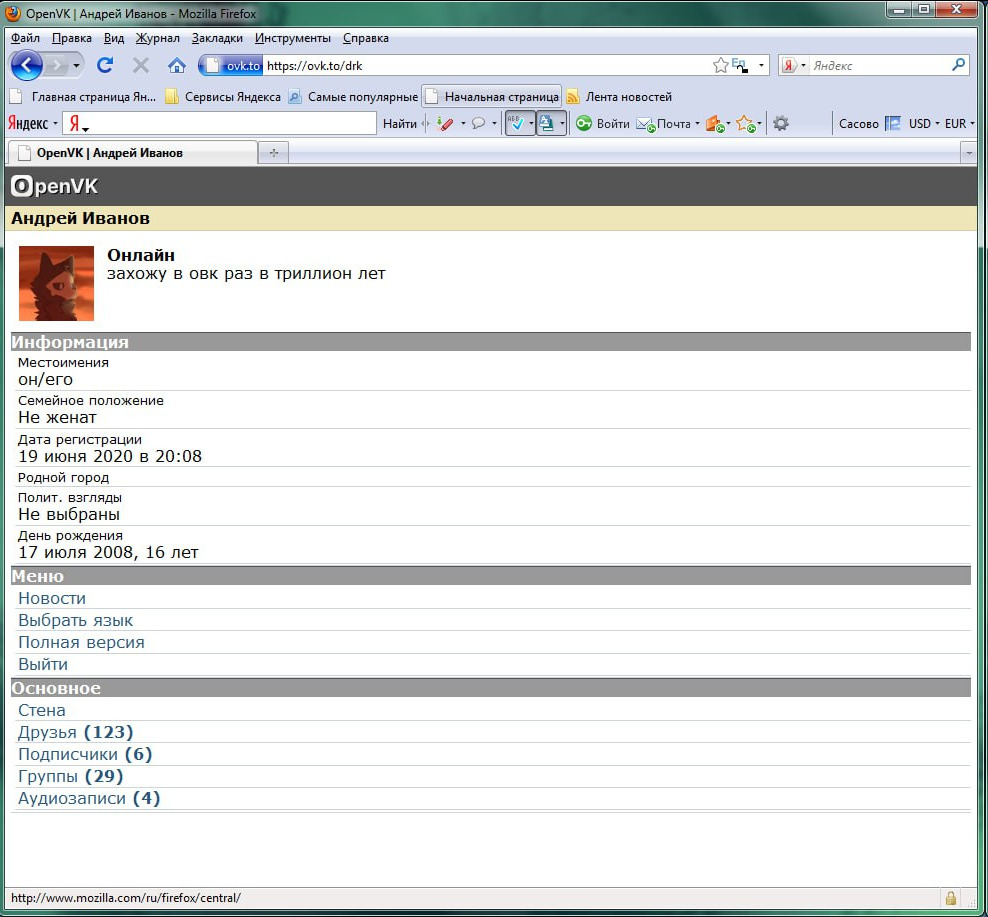Open the Инструменты menu

point(293,38)
